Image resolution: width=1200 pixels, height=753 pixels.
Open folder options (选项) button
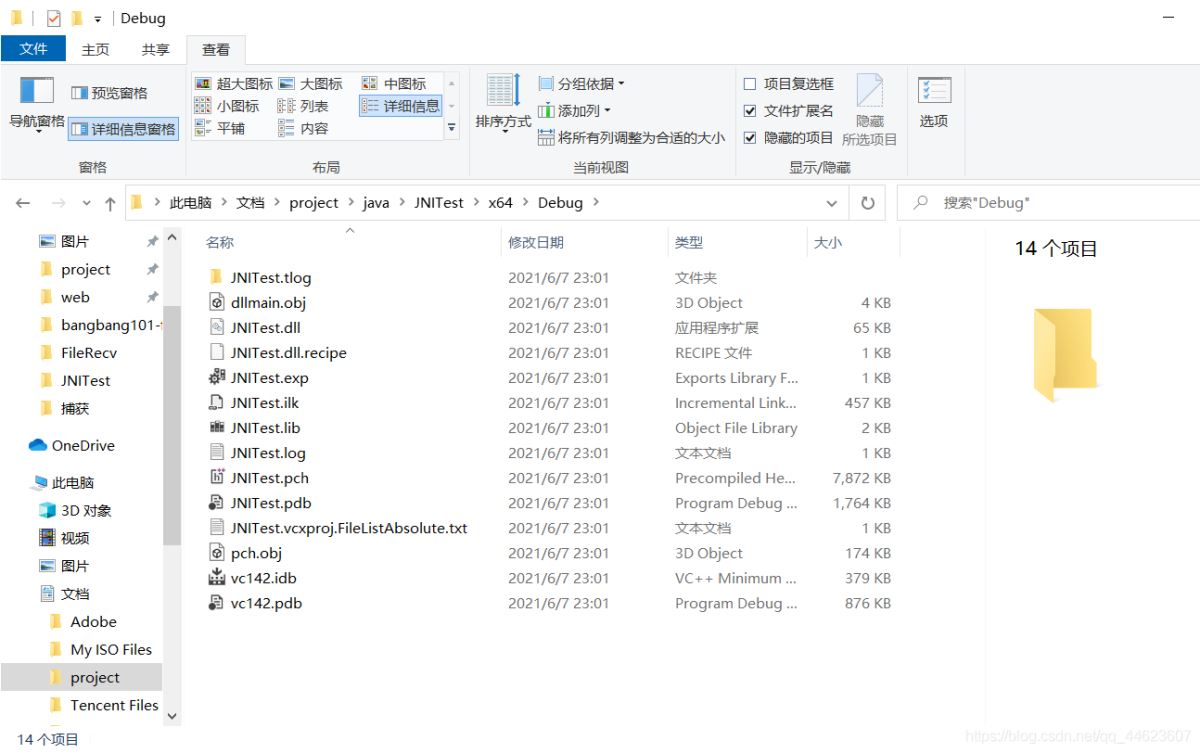934,103
